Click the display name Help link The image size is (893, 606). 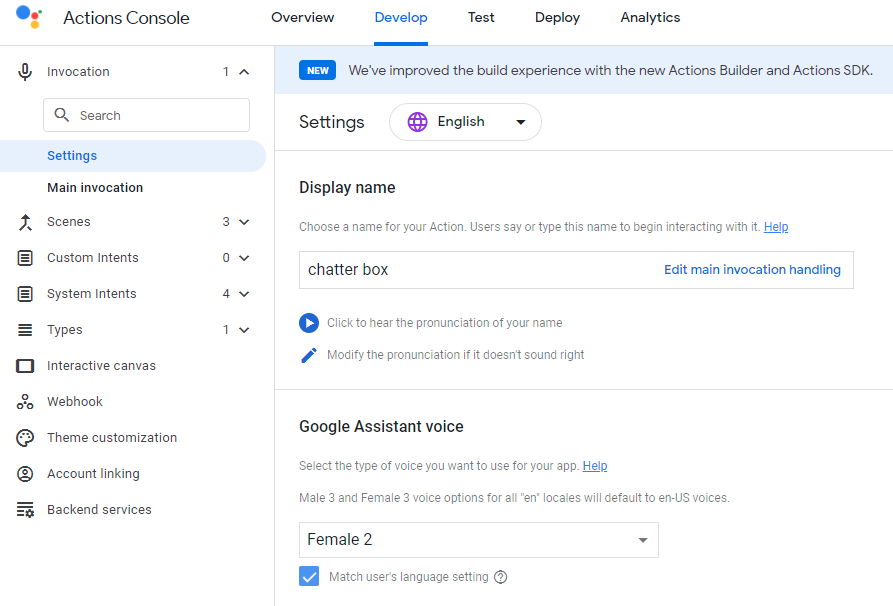pos(776,226)
